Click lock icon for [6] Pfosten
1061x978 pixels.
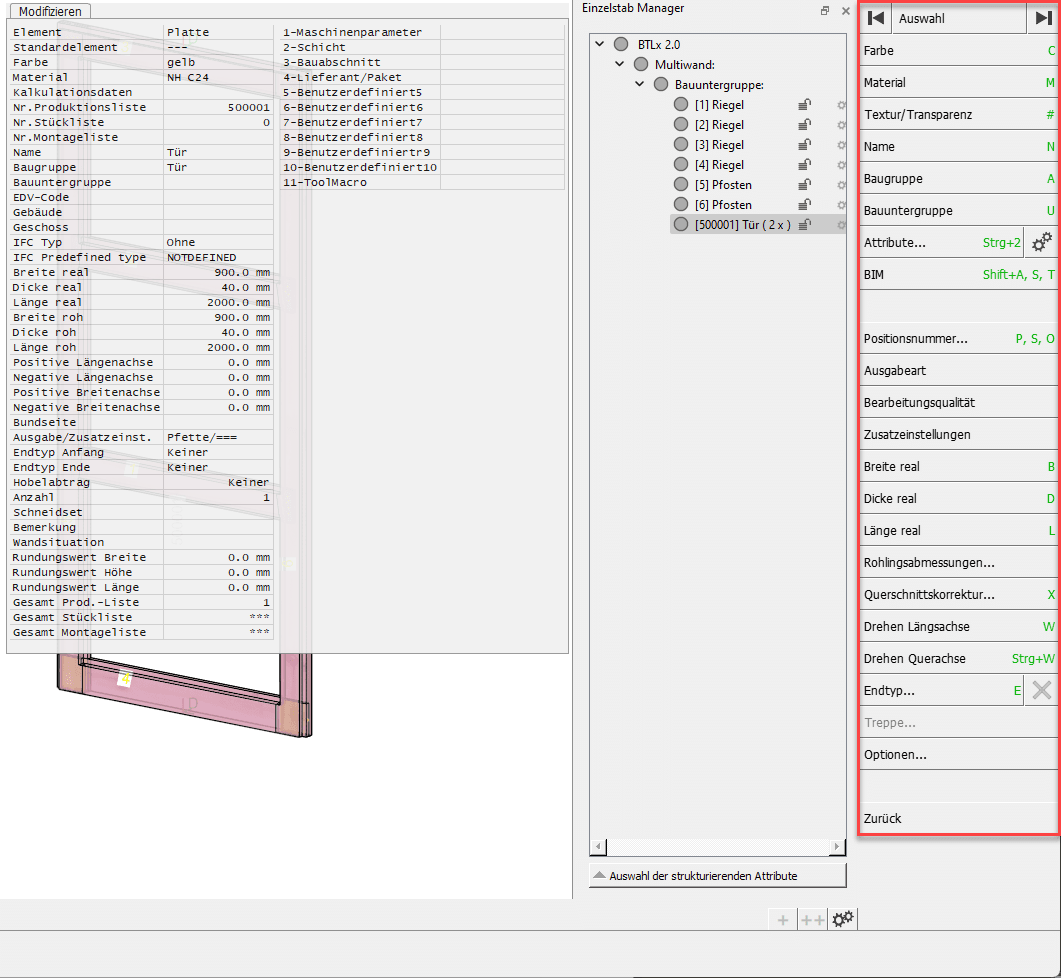point(804,204)
